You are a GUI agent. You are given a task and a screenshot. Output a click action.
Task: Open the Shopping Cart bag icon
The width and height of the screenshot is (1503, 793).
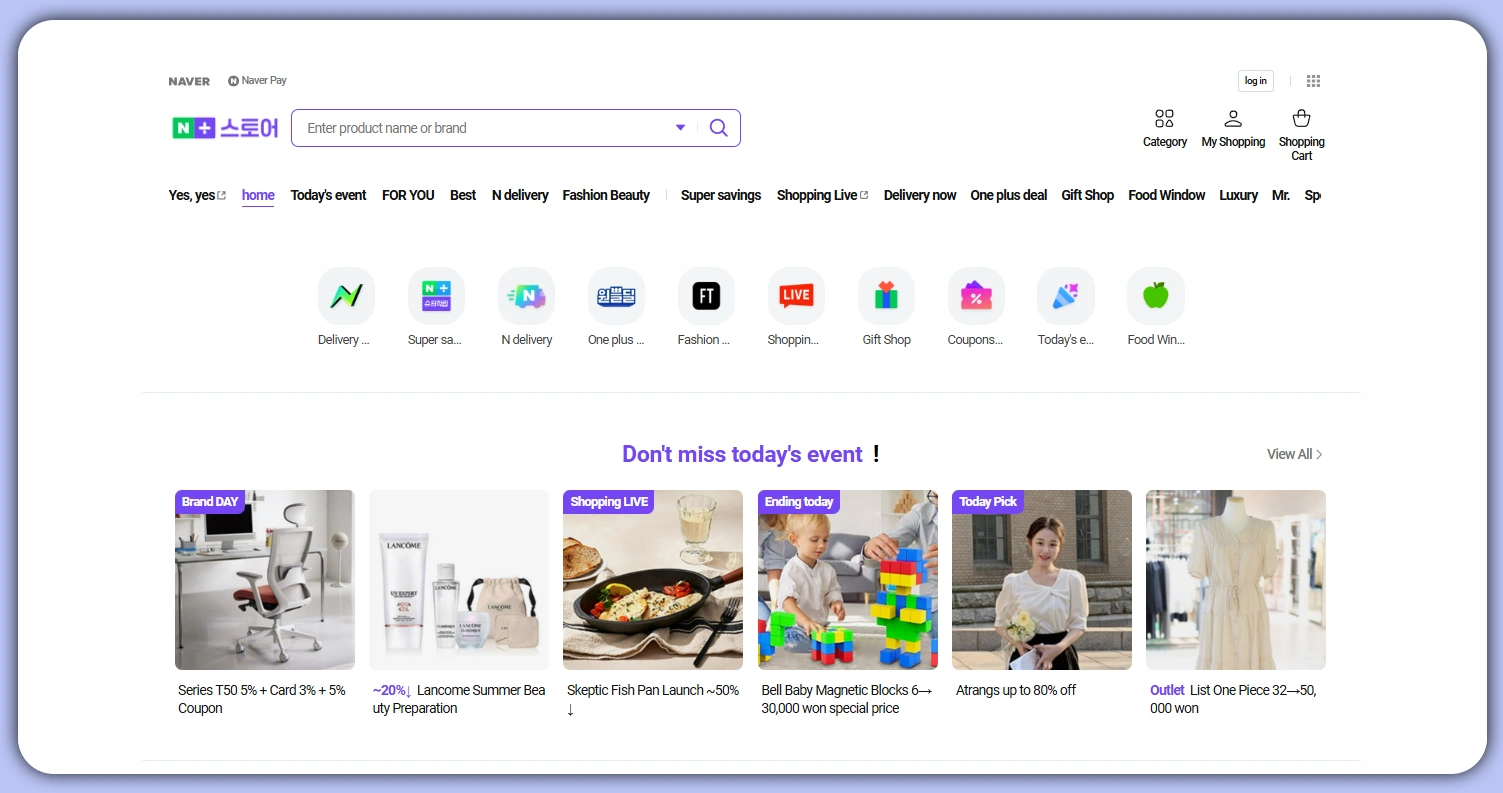1301,118
